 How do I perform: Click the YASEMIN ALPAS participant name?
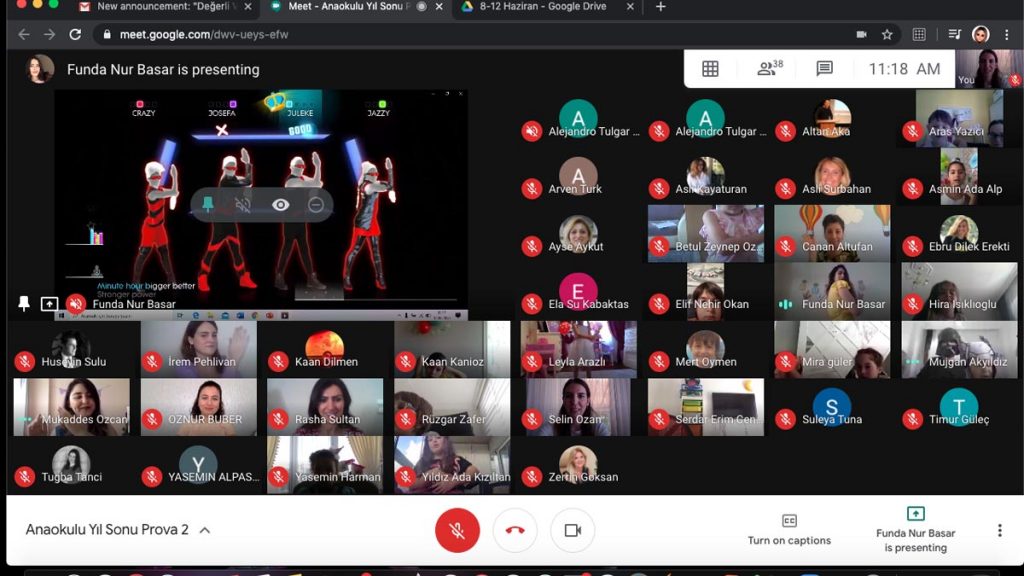(x=214, y=477)
